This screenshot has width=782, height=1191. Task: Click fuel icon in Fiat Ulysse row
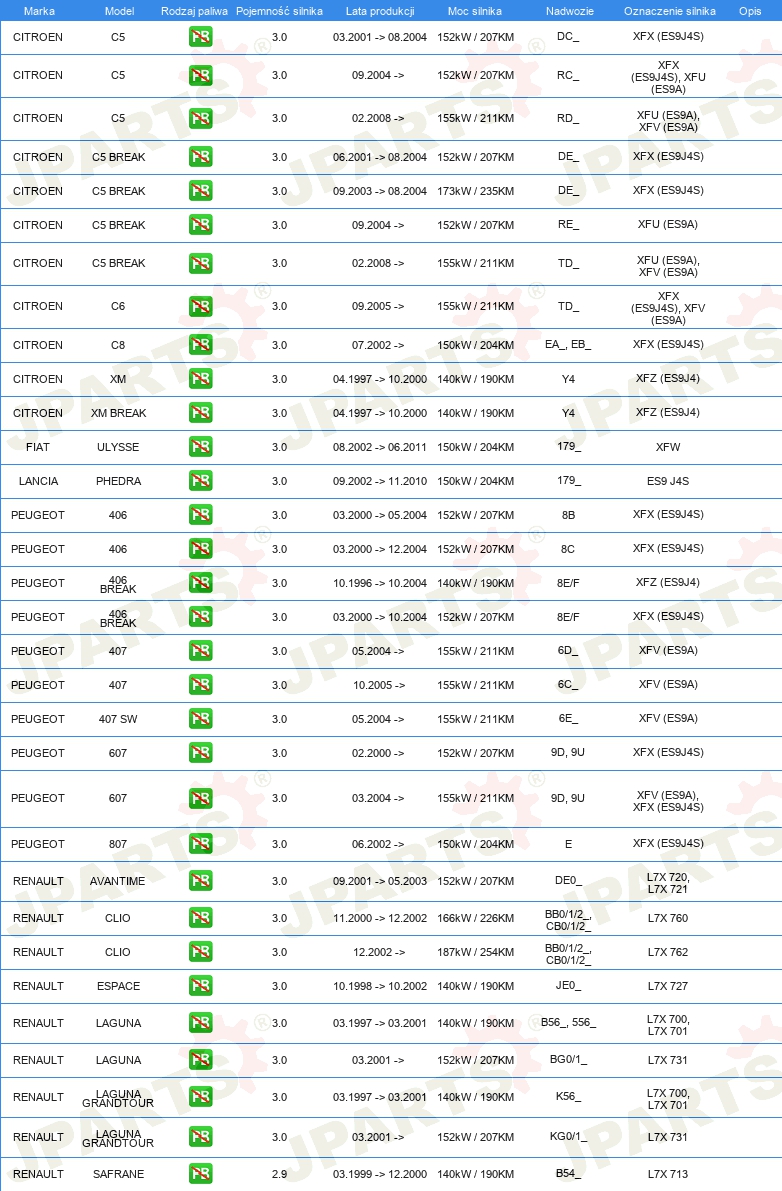(x=200, y=447)
